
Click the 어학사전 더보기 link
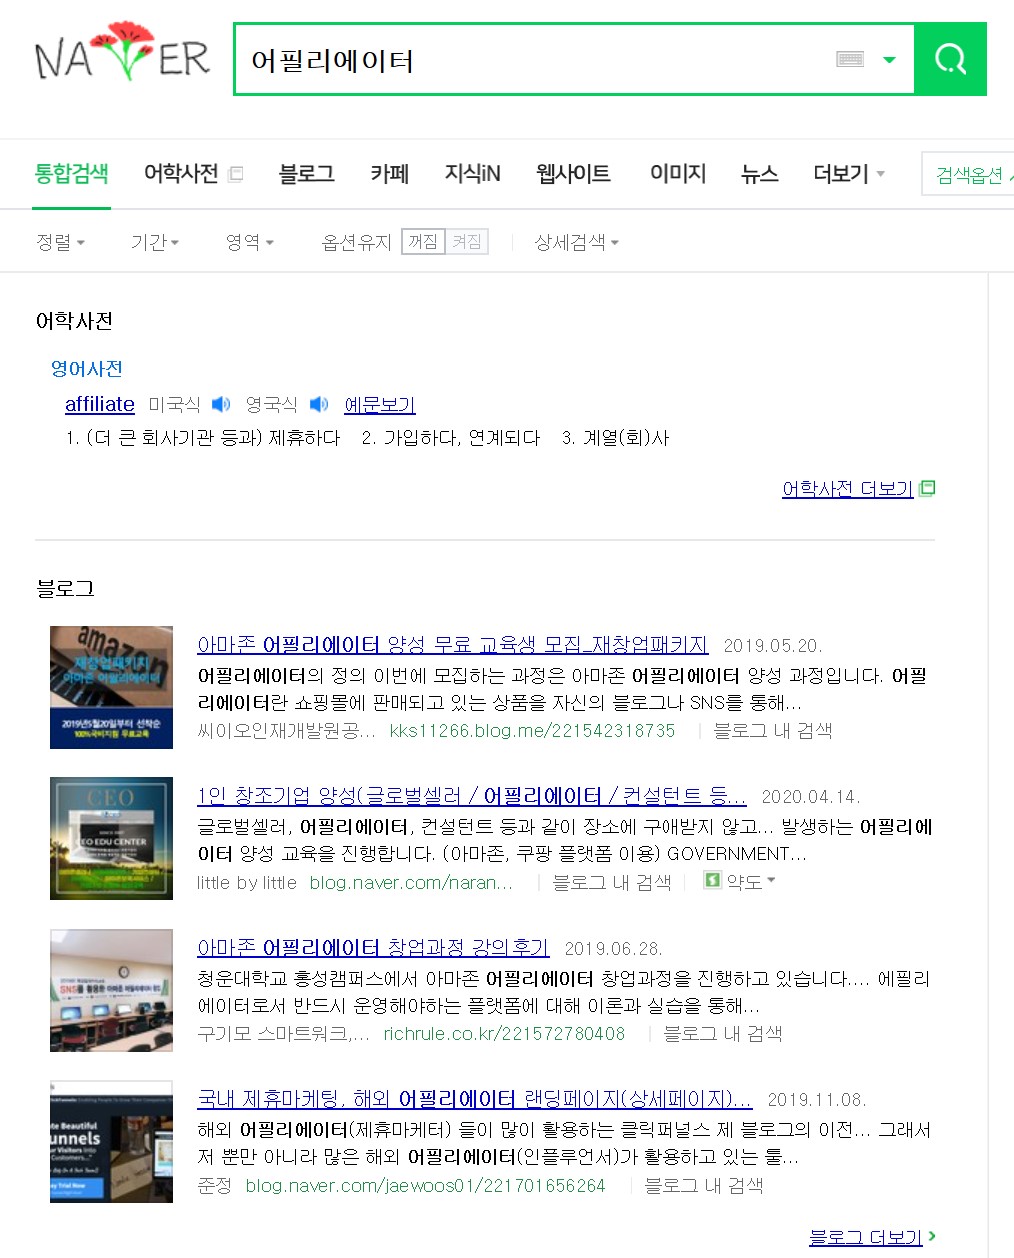848,488
